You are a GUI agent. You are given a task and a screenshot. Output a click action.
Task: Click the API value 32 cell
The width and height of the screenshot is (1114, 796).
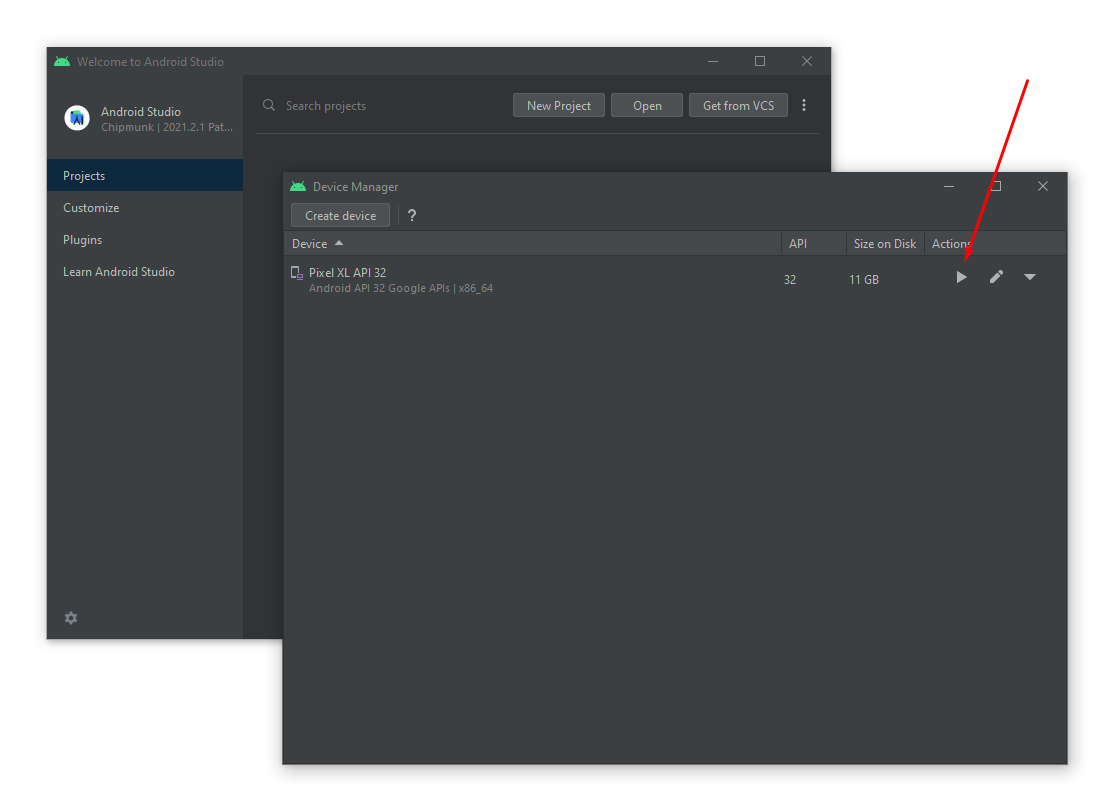(790, 280)
